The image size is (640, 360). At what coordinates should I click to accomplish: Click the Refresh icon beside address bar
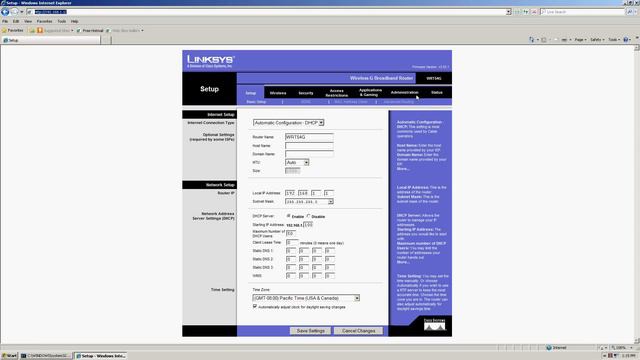[x=526, y=12]
